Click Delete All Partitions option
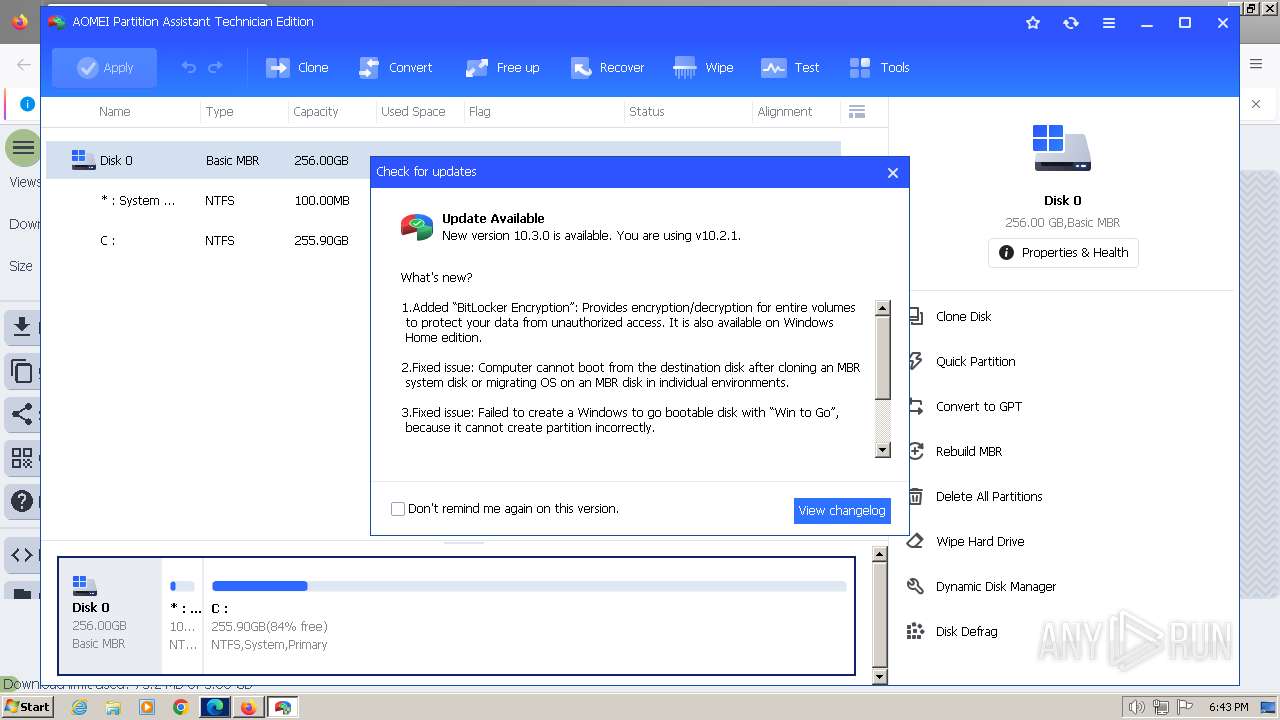Viewport: 1280px width, 720px height. pos(988,496)
